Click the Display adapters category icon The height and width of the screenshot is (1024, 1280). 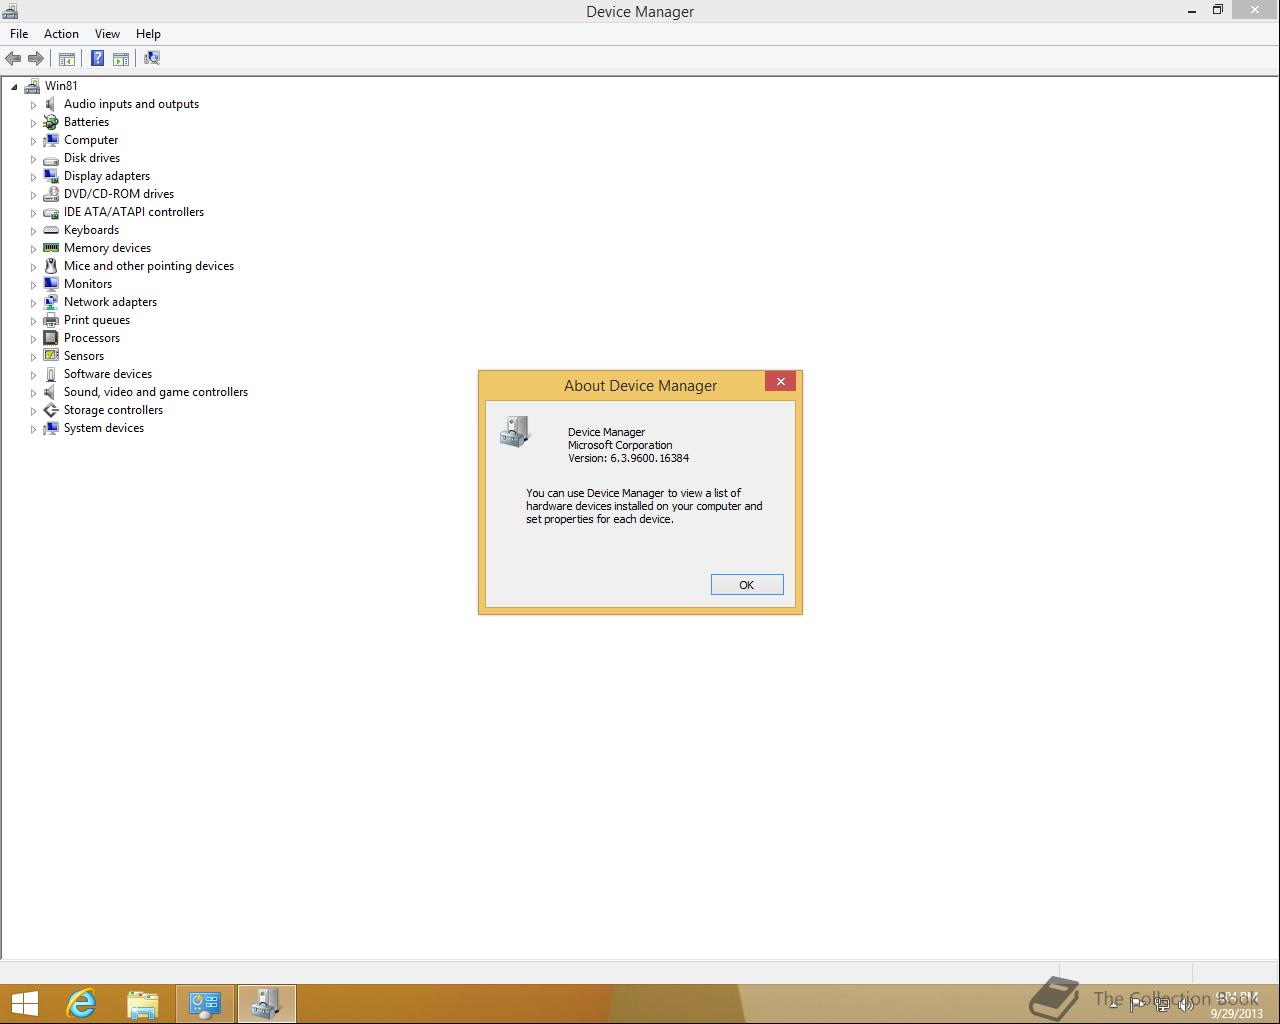click(51, 176)
